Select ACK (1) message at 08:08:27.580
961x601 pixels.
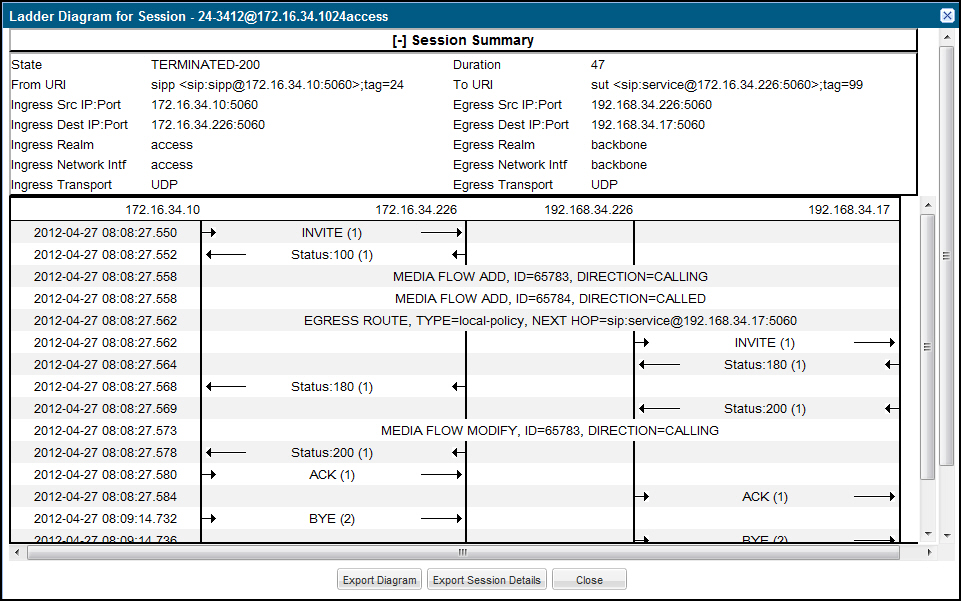pos(332,475)
